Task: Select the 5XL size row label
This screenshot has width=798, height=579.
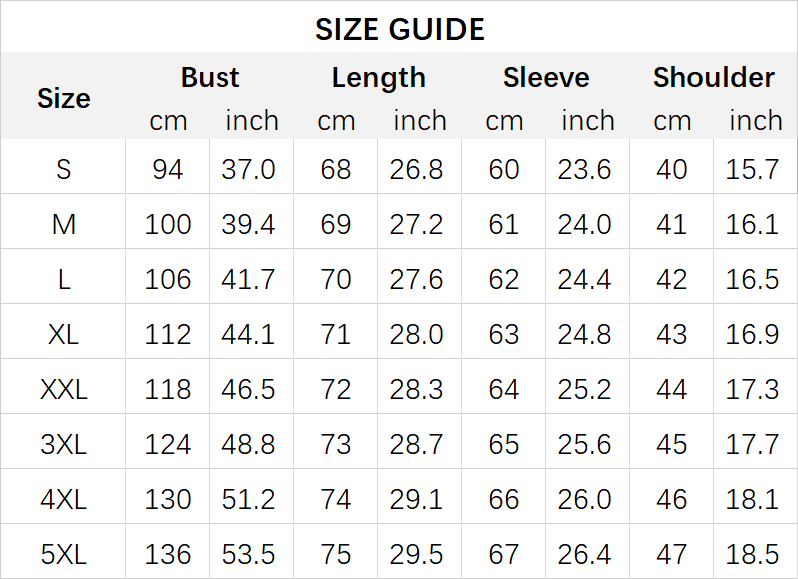Action: (x=63, y=553)
